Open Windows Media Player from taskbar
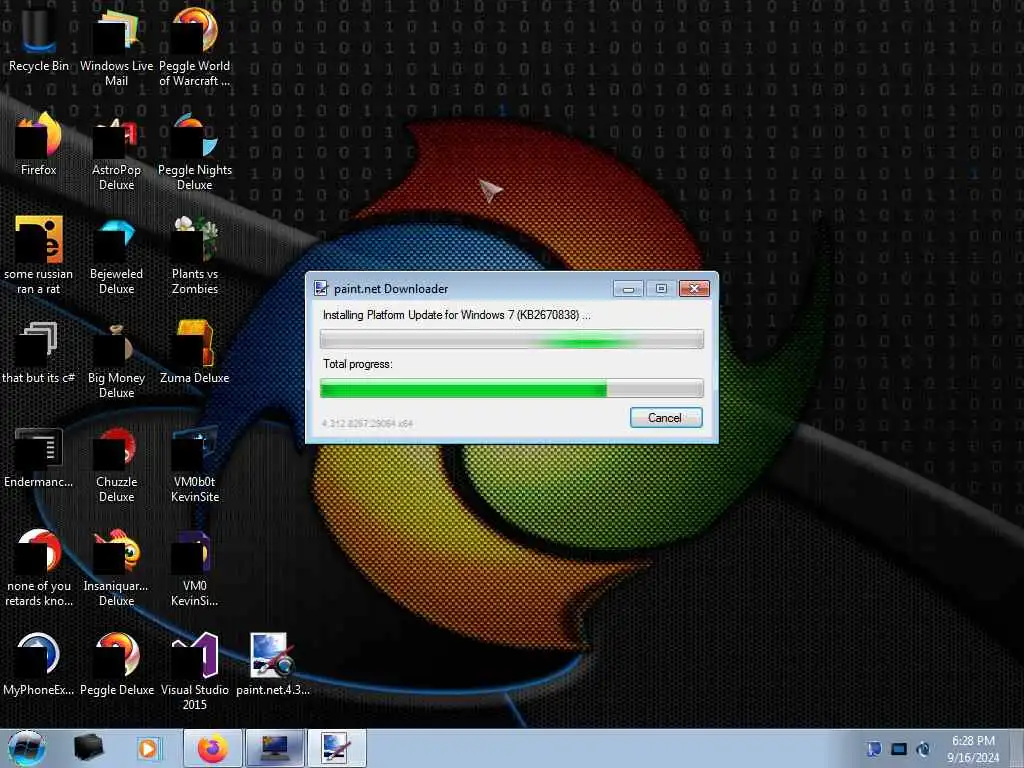Screen dimensions: 1024x768 tap(149, 748)
